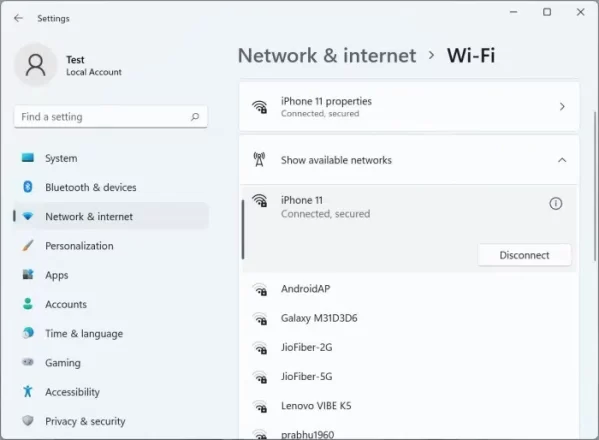Click the antenna icon beside Show available networks
This screenshot has height=440, width=599.
pos(259,159)
